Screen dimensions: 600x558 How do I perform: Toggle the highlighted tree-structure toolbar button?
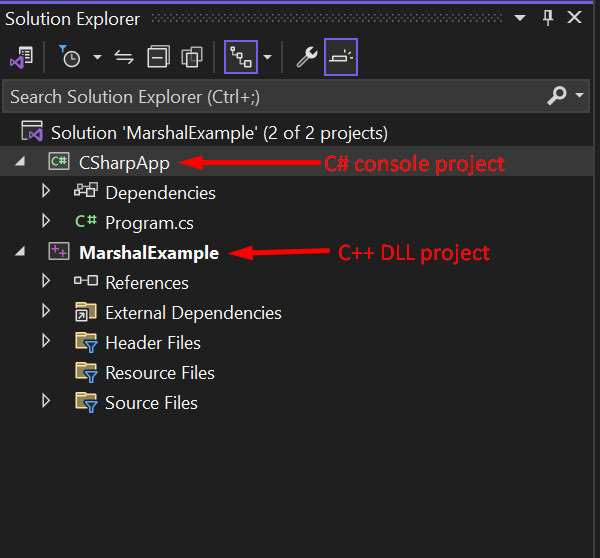239,57
